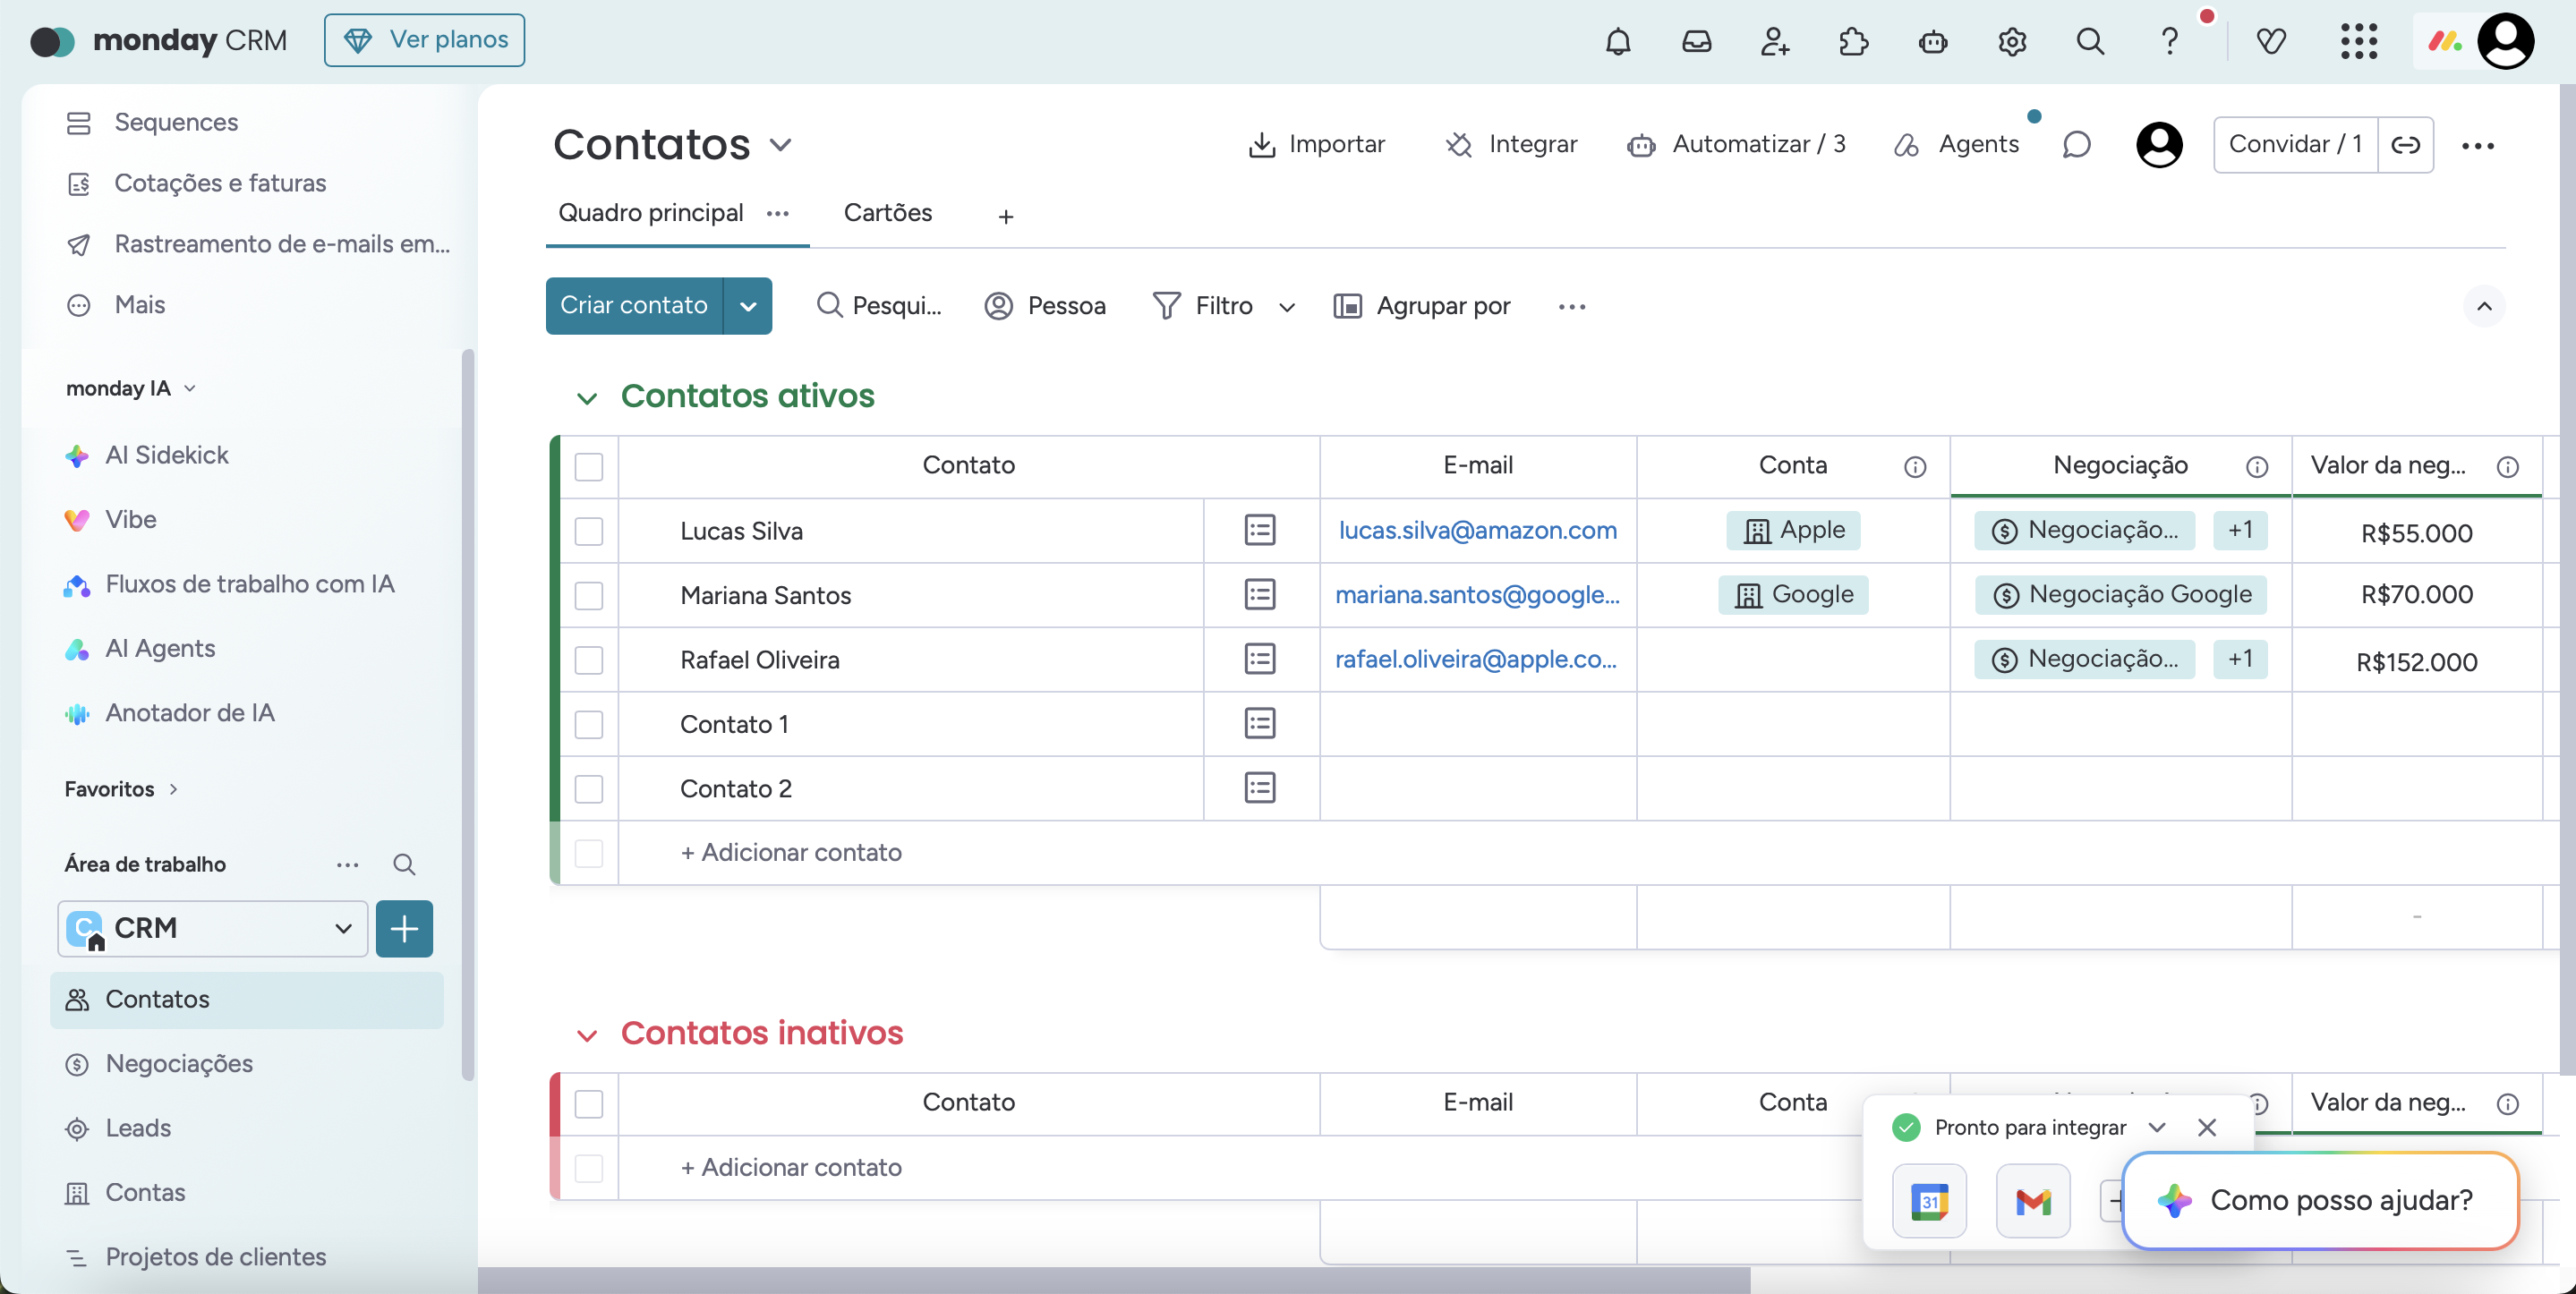Check the Contato 1 row checkbox

(x=589, y=724)
